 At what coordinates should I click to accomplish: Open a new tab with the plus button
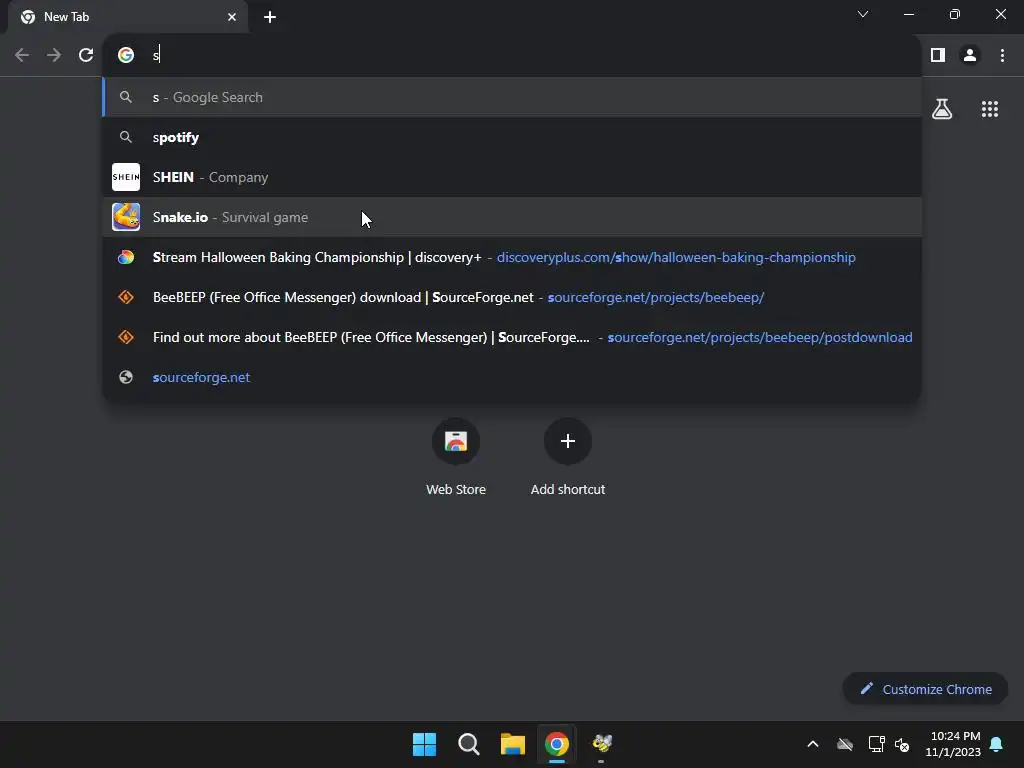(270, 17)
